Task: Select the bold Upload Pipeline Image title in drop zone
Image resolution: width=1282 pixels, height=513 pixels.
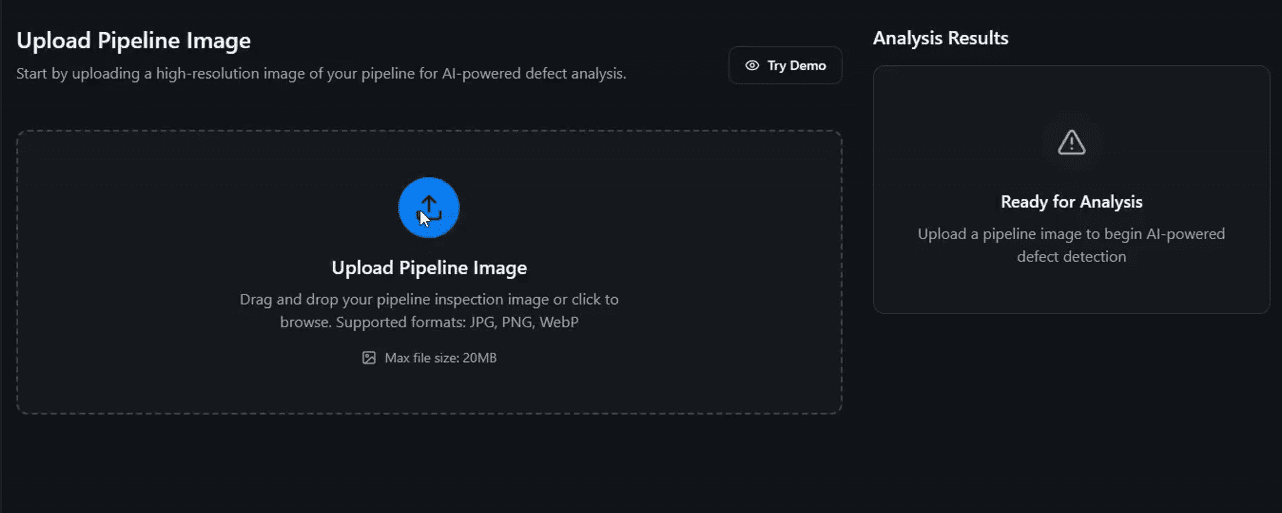Action: pyautogui.click(x=428, y=268)
